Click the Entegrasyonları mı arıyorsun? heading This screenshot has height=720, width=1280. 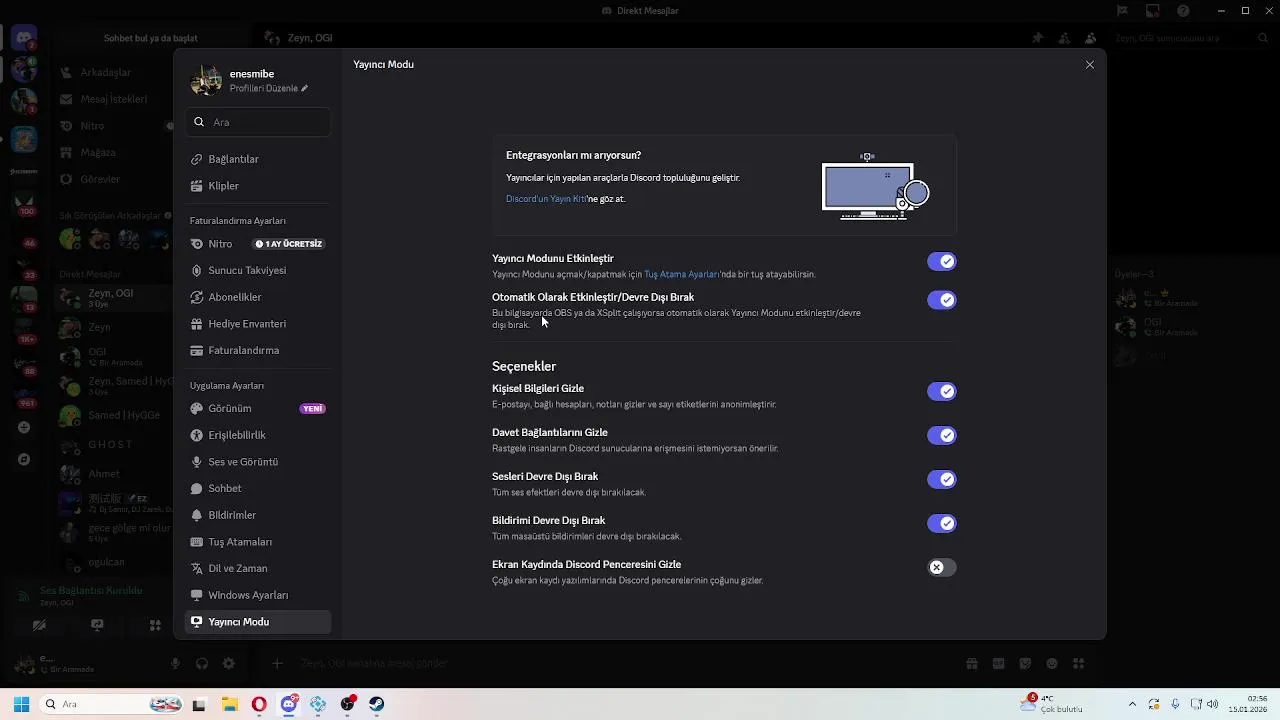(574, 155)
